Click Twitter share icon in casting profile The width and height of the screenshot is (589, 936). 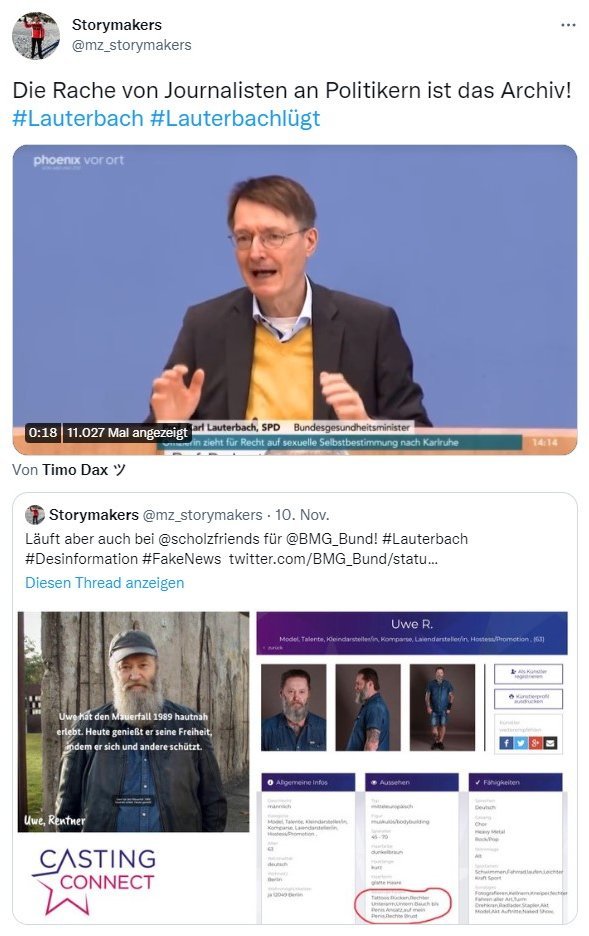click(520, 743)
